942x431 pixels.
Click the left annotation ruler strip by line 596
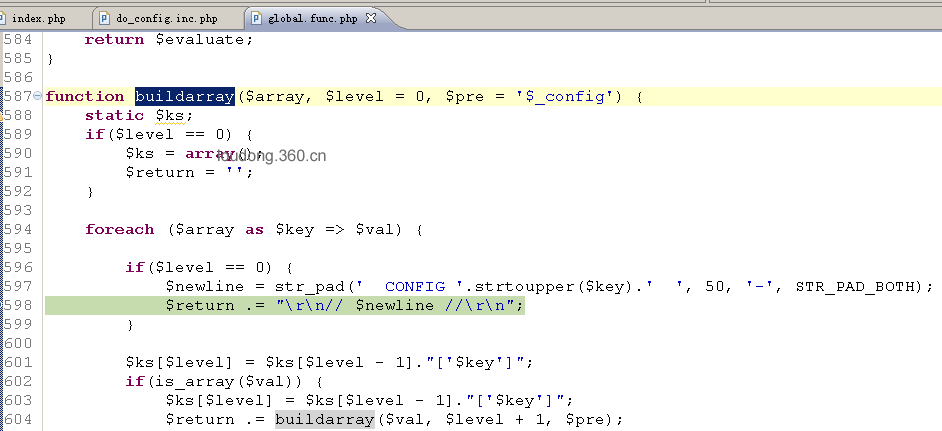click(2, 267)
